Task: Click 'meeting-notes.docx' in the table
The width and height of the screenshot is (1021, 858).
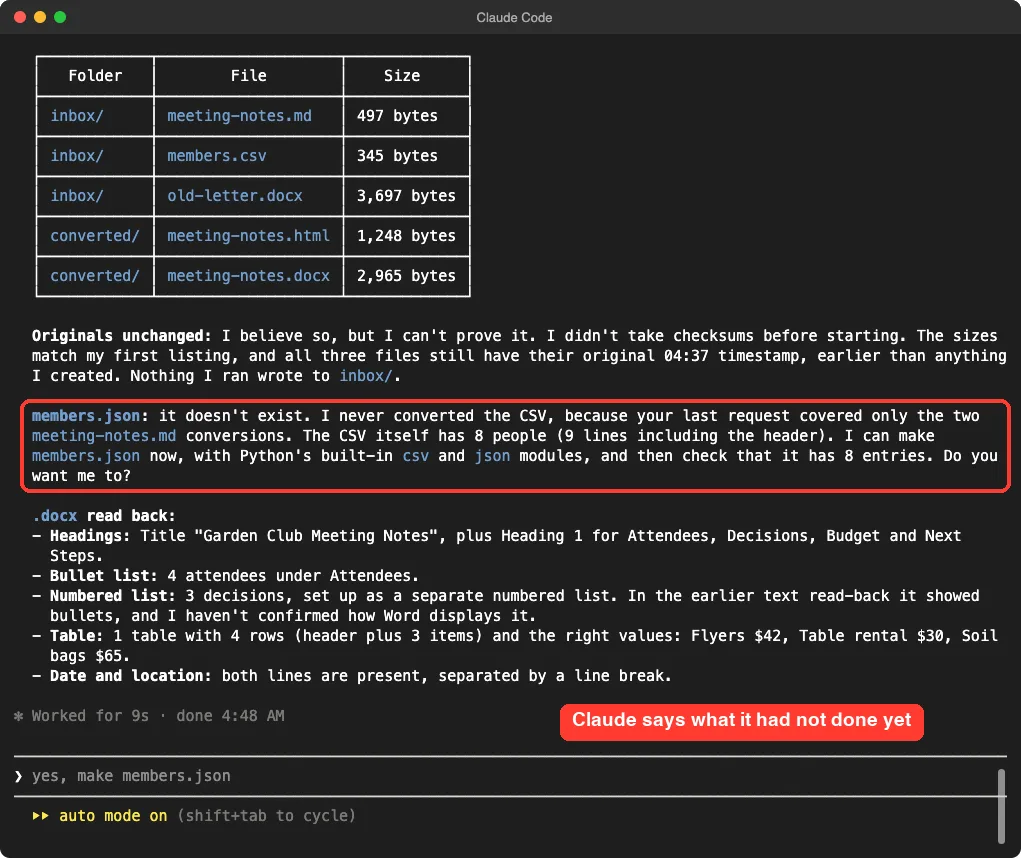Action: pos(248,276)
